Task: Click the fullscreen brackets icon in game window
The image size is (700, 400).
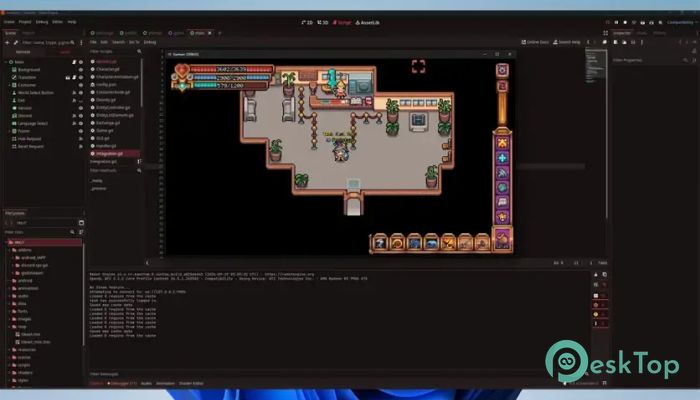Action: (418, 67)
